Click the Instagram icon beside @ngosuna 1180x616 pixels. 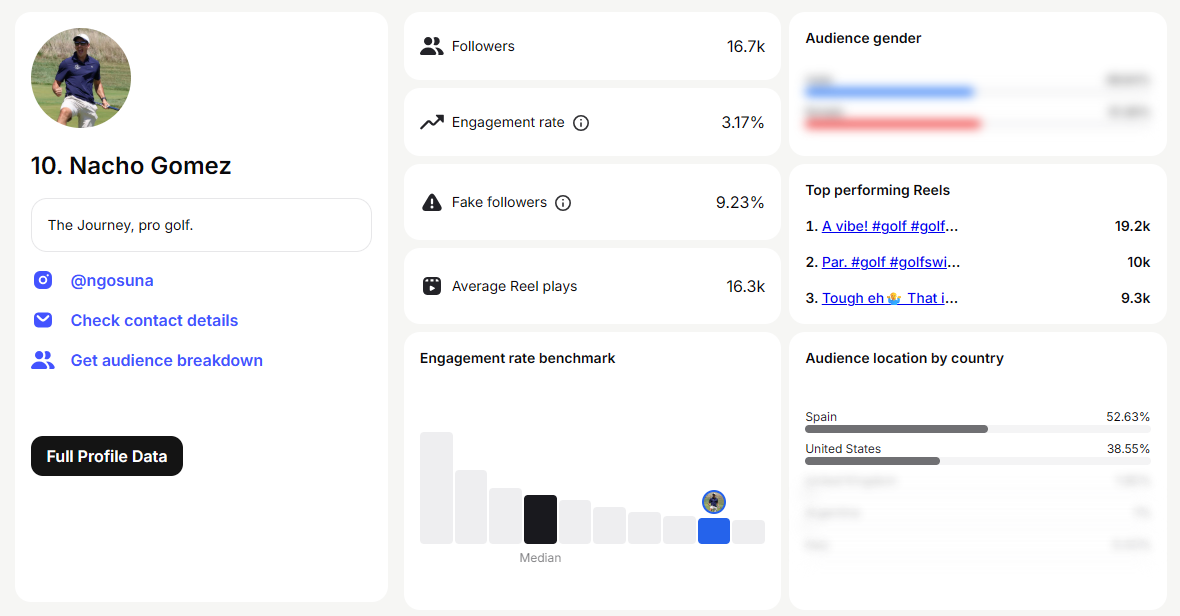pyautogui.click(x=43, y=280)
